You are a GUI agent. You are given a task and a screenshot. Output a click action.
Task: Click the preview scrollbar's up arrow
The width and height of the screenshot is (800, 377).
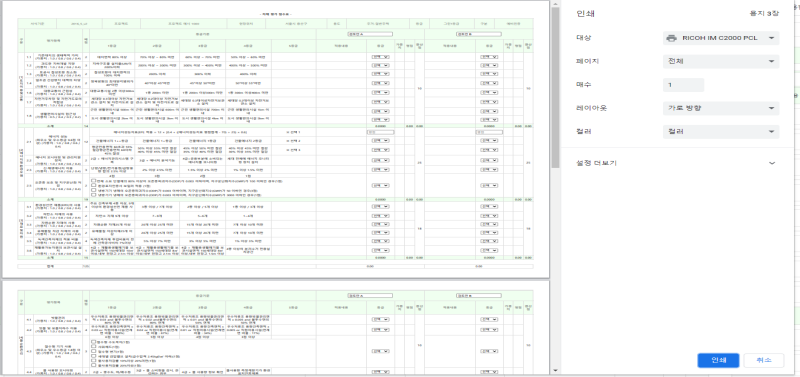click(556, 4)
